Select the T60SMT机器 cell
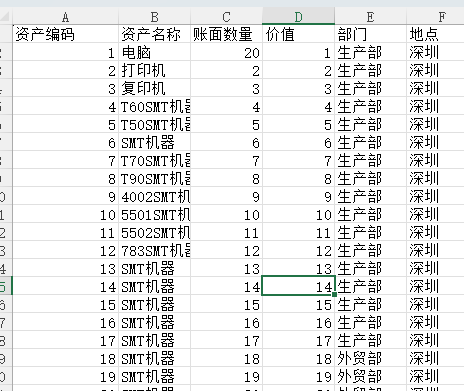The height and width of the screenshot is (391, 464). pos(154,106)
